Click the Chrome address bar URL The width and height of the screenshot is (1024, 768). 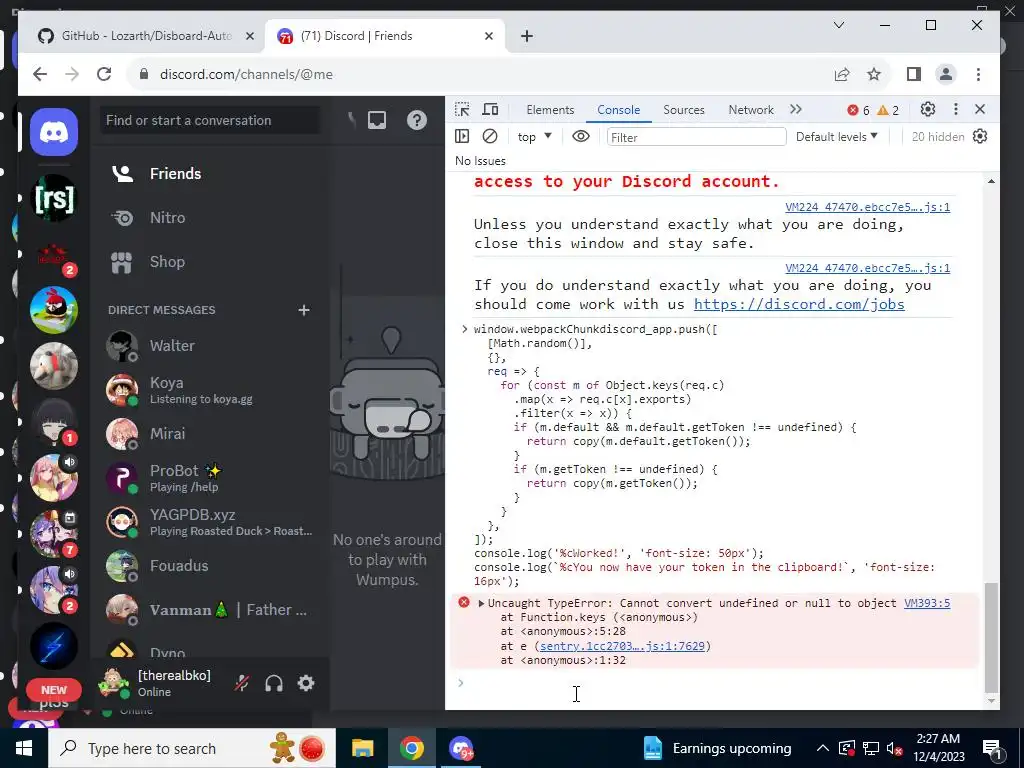tap(246, 74)
